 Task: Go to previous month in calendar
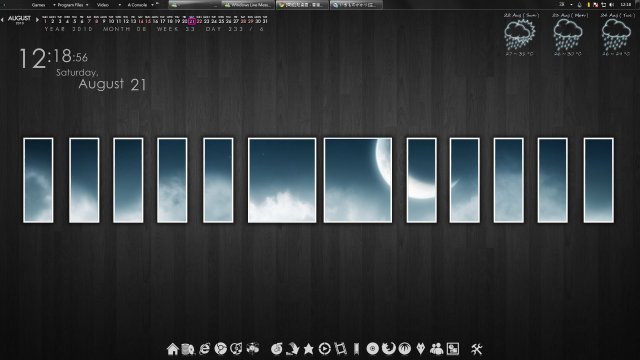(x=2, y=20)
